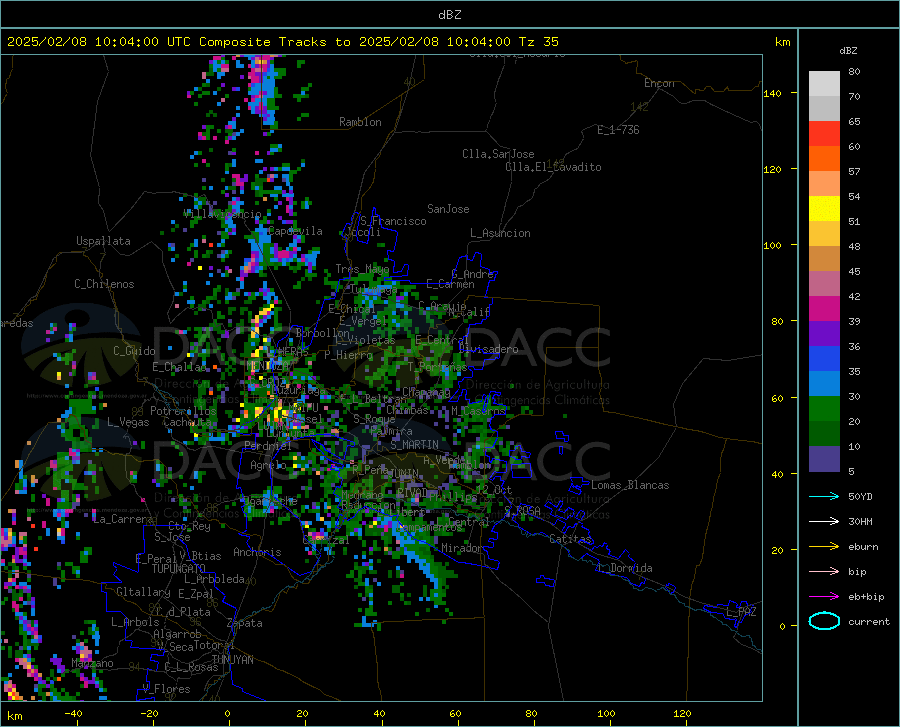Click the 'Potrerillos' map label
900x727 pixels.
click(x=183, y=411)
